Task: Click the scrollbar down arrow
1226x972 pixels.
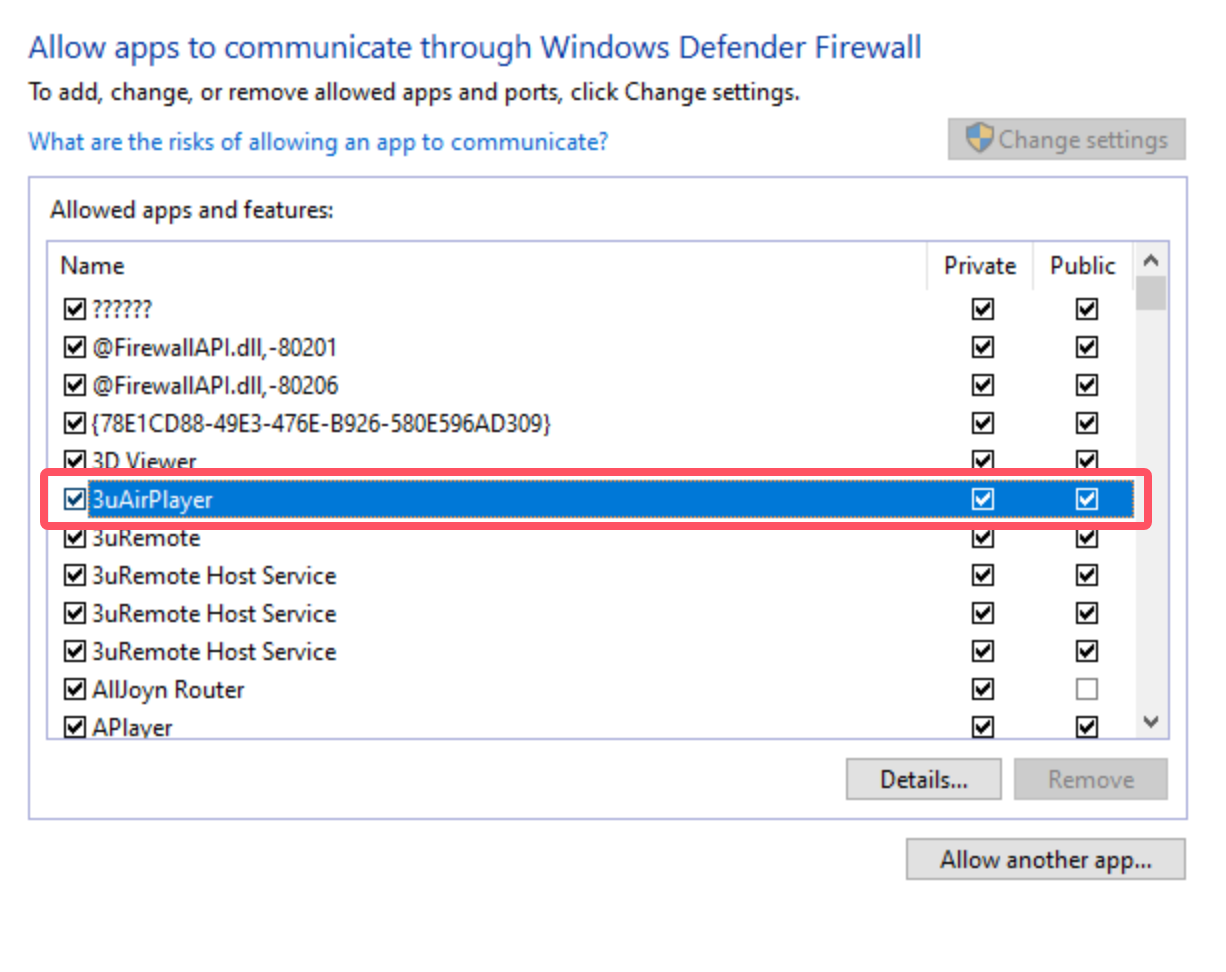Action: coord(1152,721)
